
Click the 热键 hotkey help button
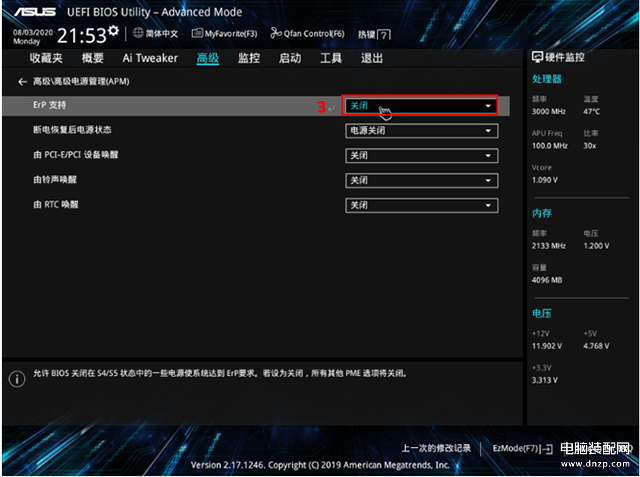374,35
